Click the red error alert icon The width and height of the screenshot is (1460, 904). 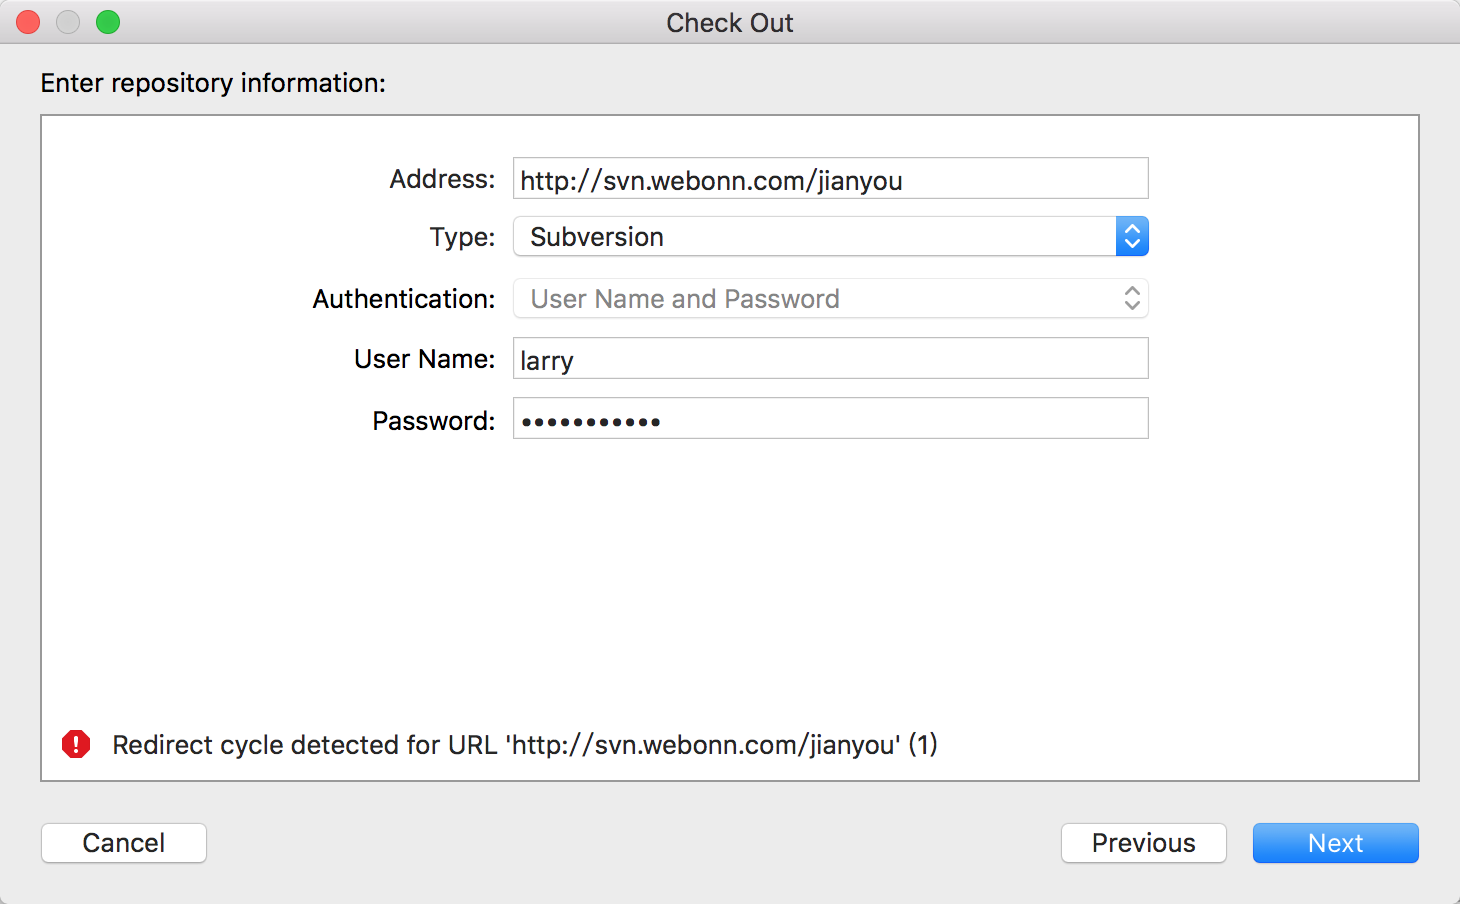[76, 744]
